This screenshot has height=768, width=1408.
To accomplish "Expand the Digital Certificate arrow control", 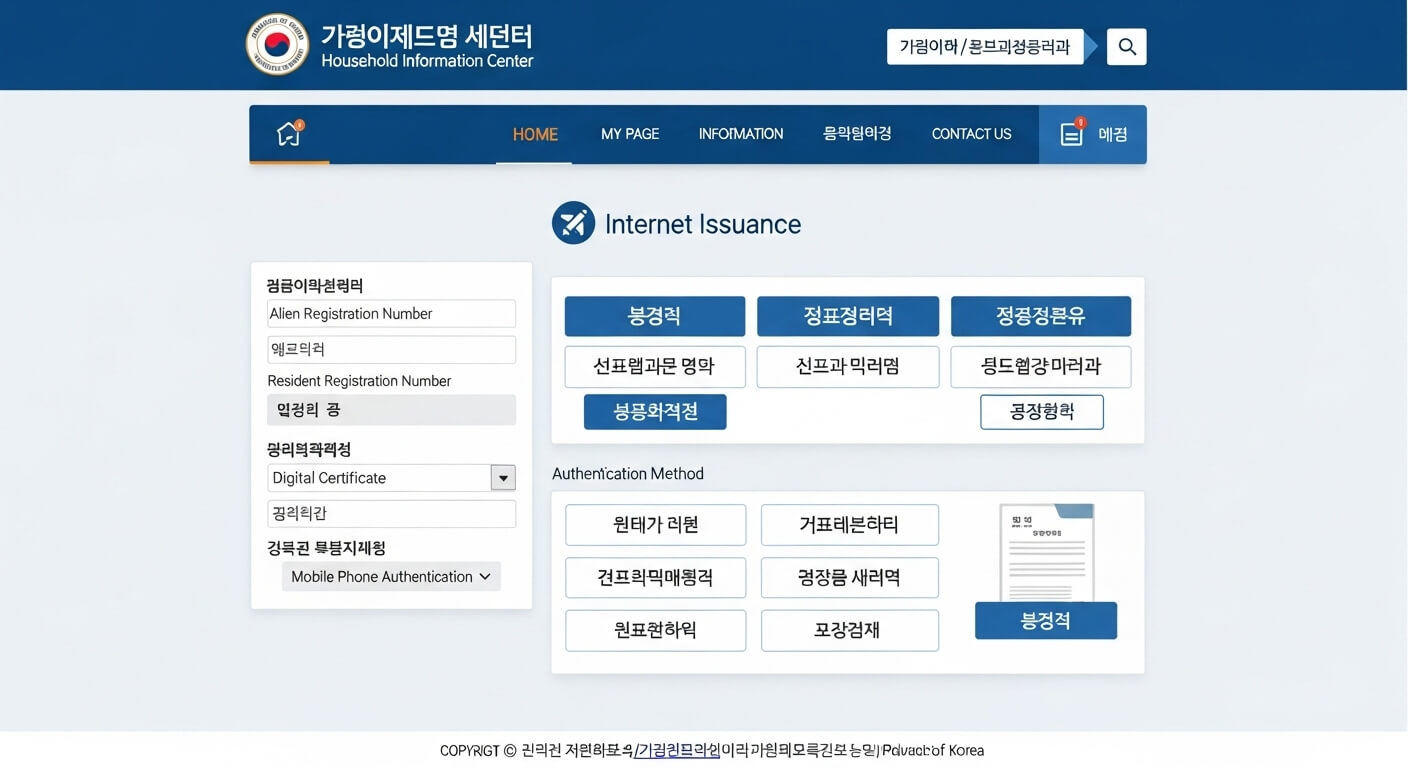I will [x=503, y=477].
